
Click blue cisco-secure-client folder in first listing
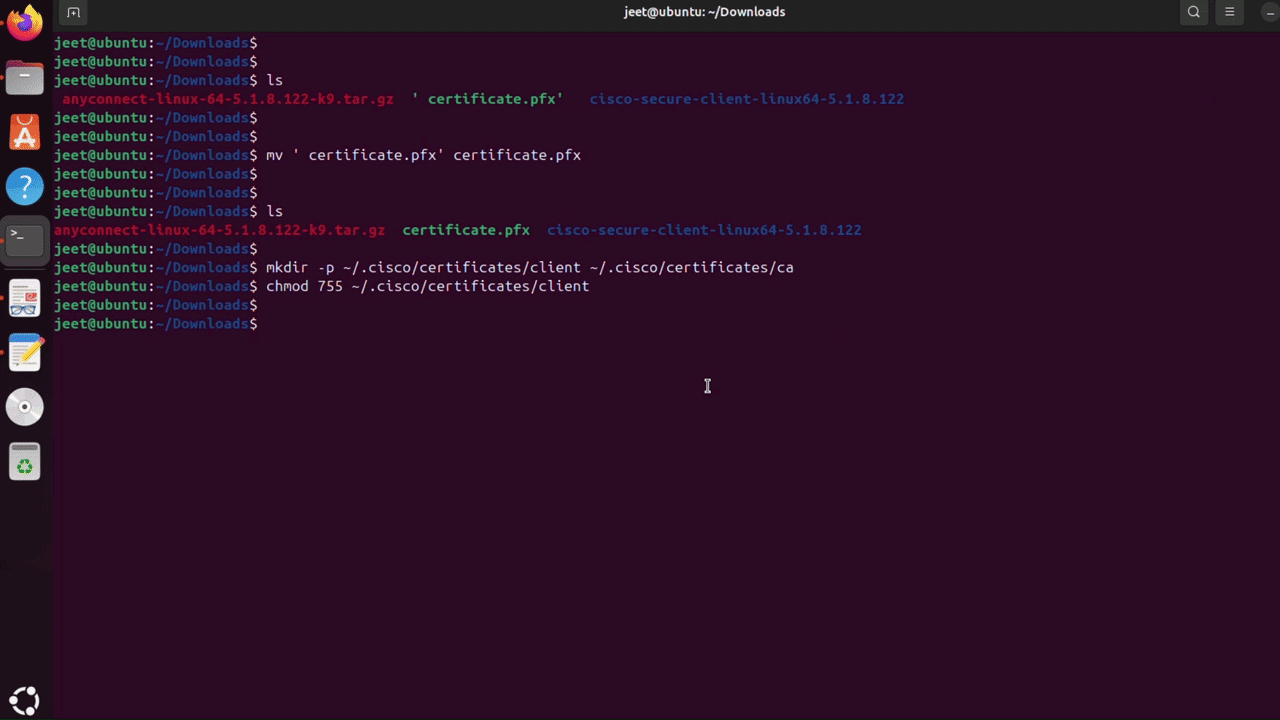click(746, 99)
